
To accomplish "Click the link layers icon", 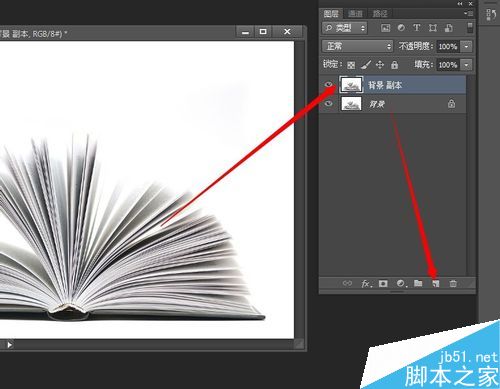I will click(x=347, y=284).
